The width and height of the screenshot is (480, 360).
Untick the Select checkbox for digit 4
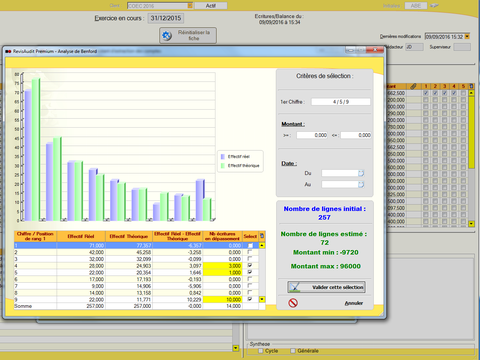click(250, 266)
